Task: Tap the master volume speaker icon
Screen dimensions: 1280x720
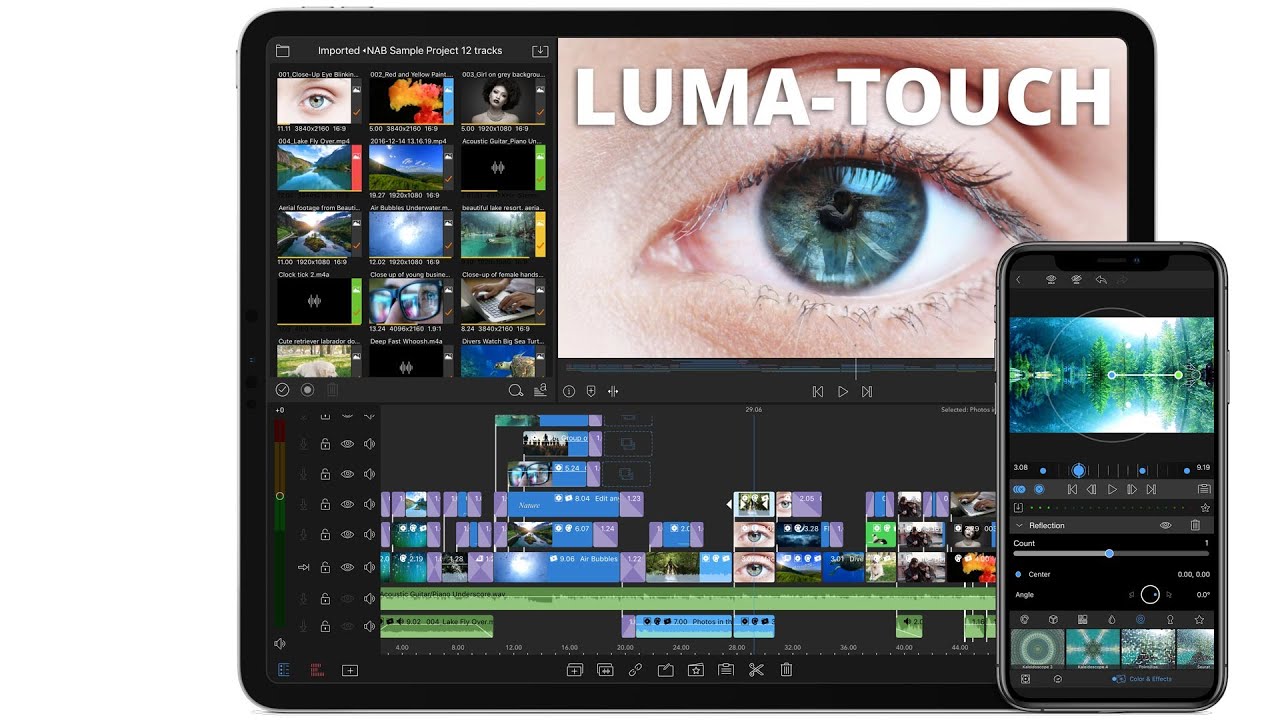Action: pyautogui.click(x=280, y=644)
